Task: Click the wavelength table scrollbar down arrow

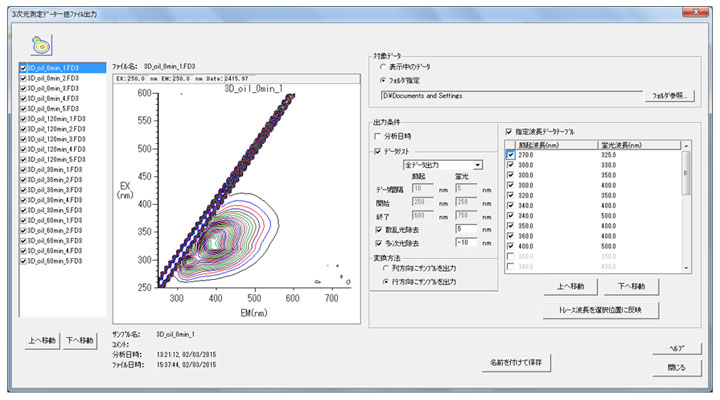Action: click(686, 268)
